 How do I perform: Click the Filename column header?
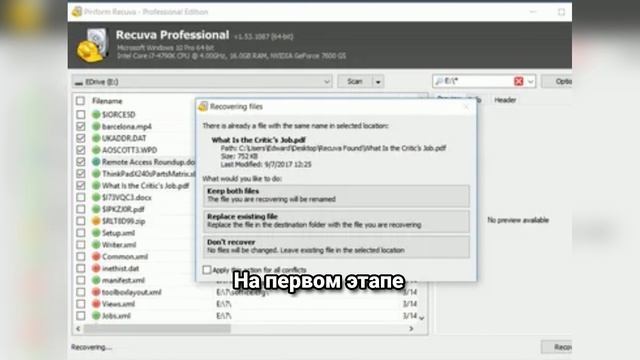click(107, 101)
